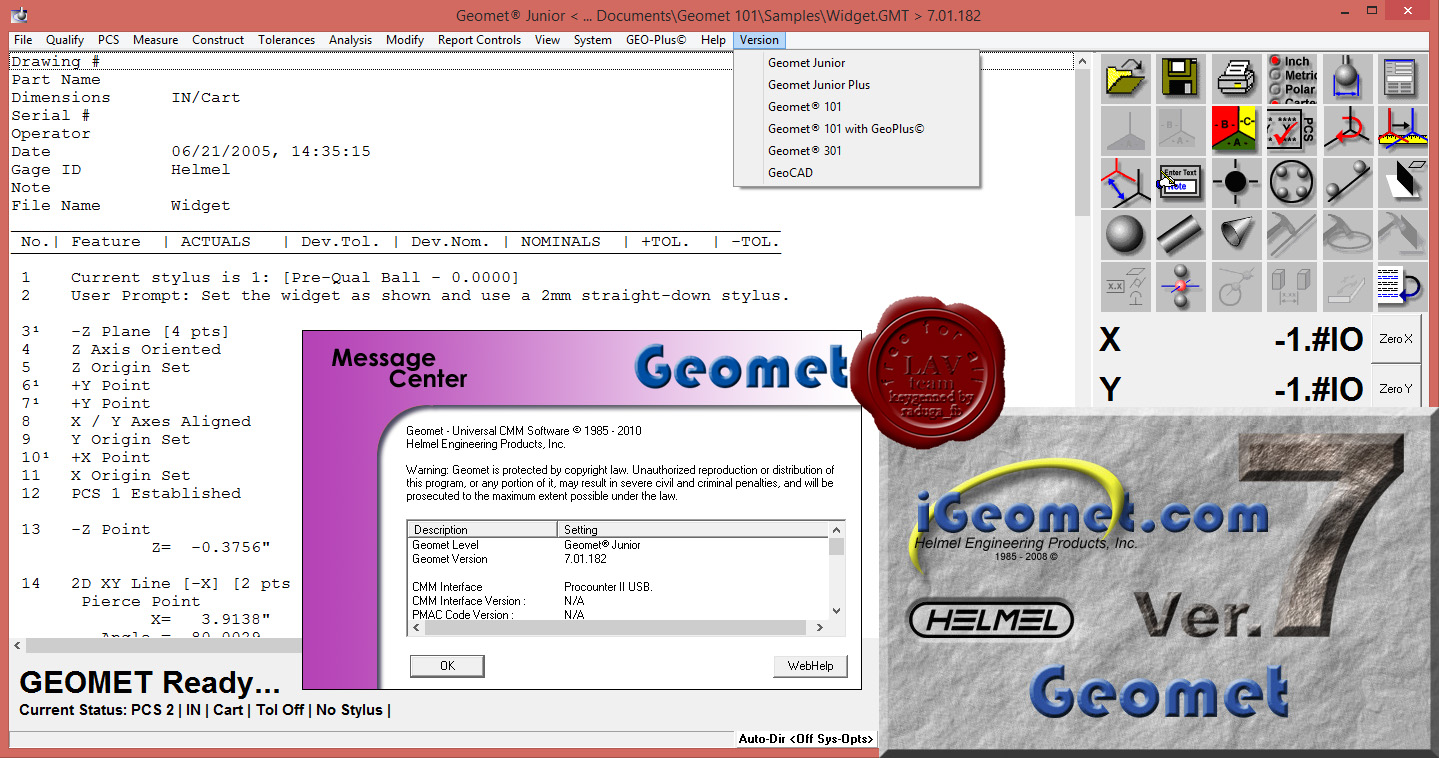
Task: Click the x.x tolerance symbols icon
Action: (x=1125, y=287)
